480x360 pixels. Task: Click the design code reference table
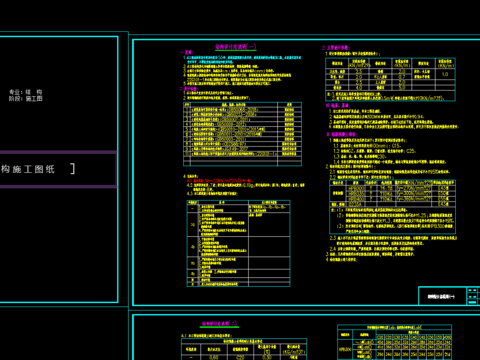click(x=242, y=134)
